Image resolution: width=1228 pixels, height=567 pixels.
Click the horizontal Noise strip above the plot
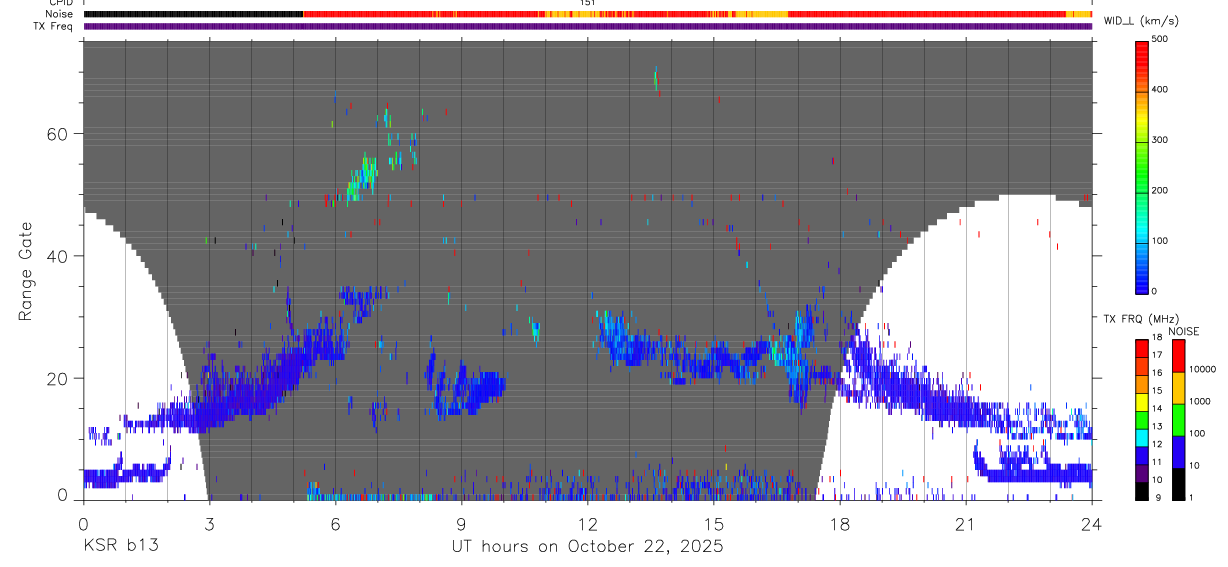click(x=588, y=14)
